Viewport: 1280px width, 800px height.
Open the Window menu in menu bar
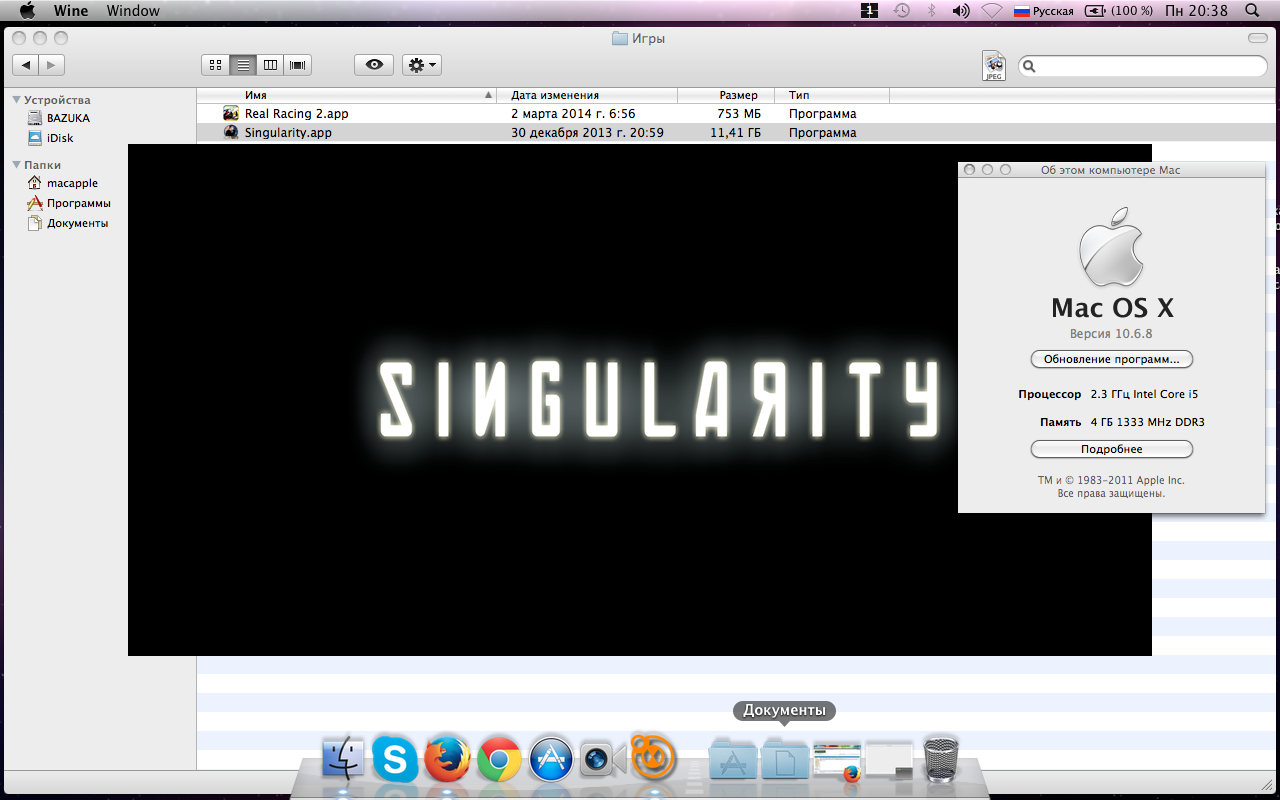[x=133, y=11]
